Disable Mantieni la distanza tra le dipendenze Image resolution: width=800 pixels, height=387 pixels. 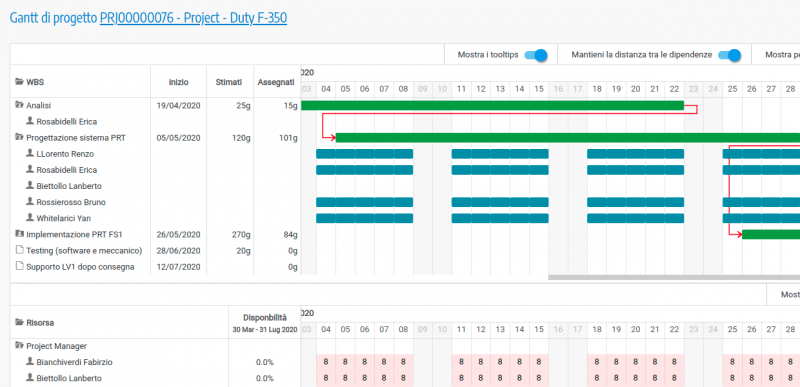(x=729, y=55)
